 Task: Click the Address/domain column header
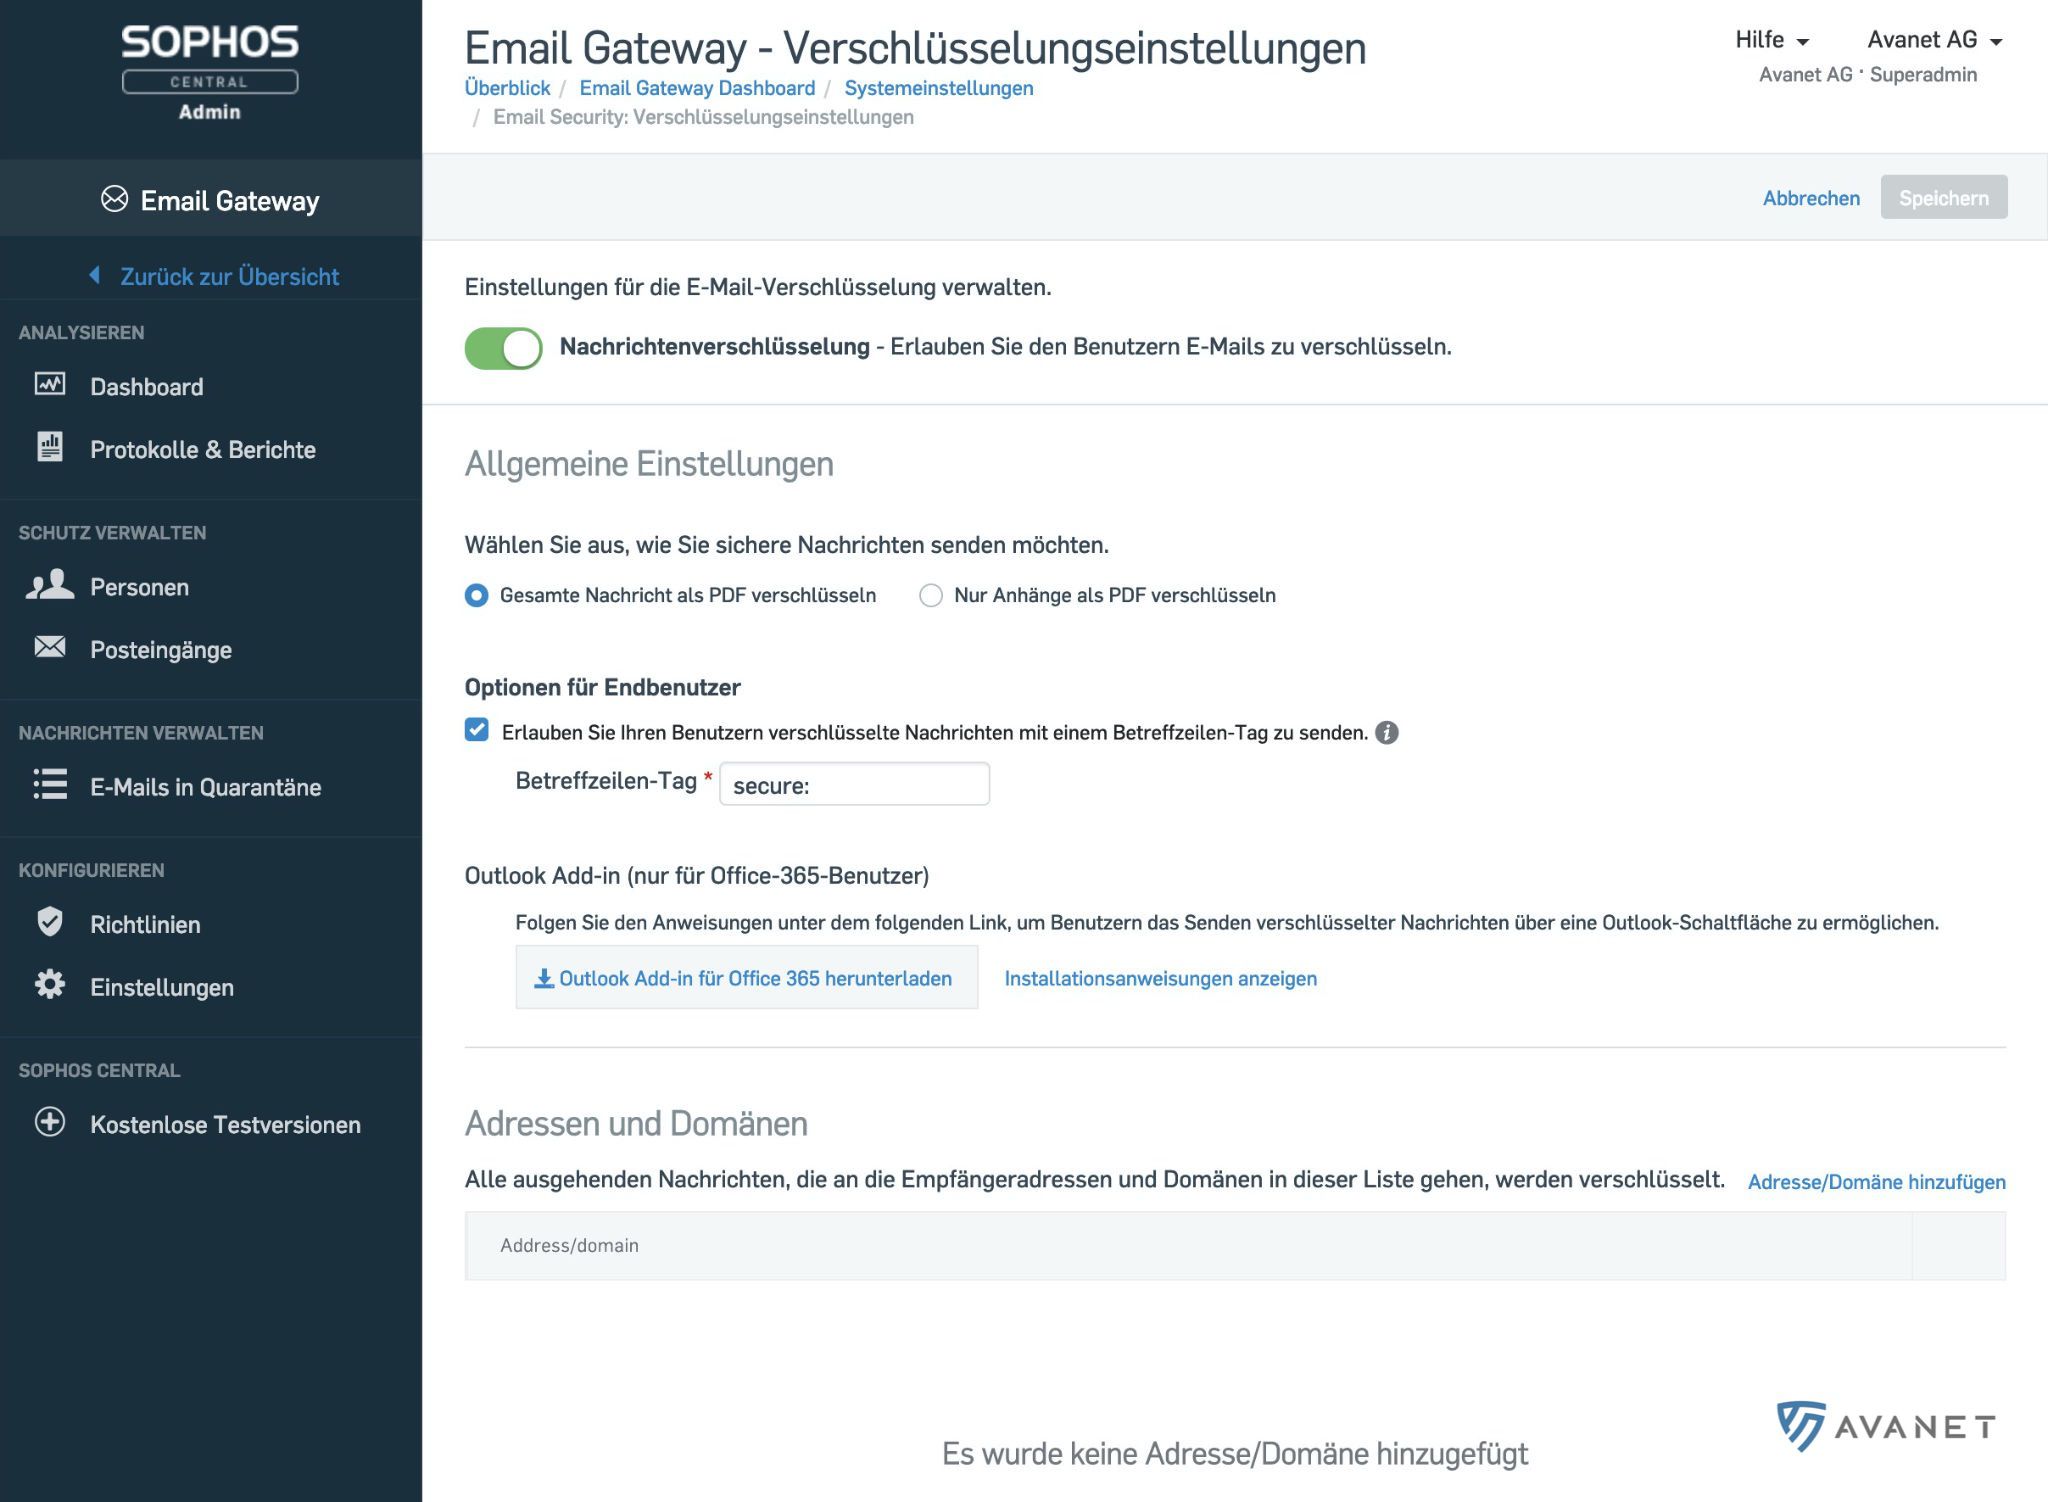[569, 1245]
